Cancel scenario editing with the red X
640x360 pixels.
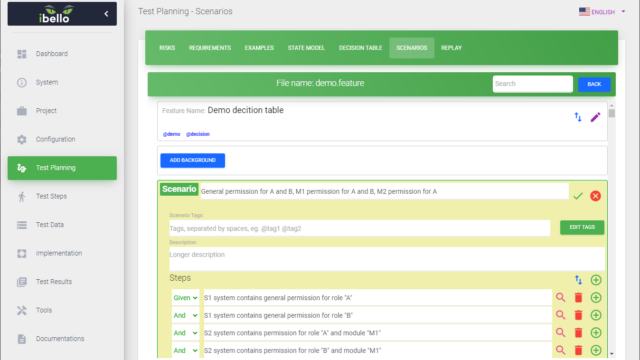(x=596, y=196)
